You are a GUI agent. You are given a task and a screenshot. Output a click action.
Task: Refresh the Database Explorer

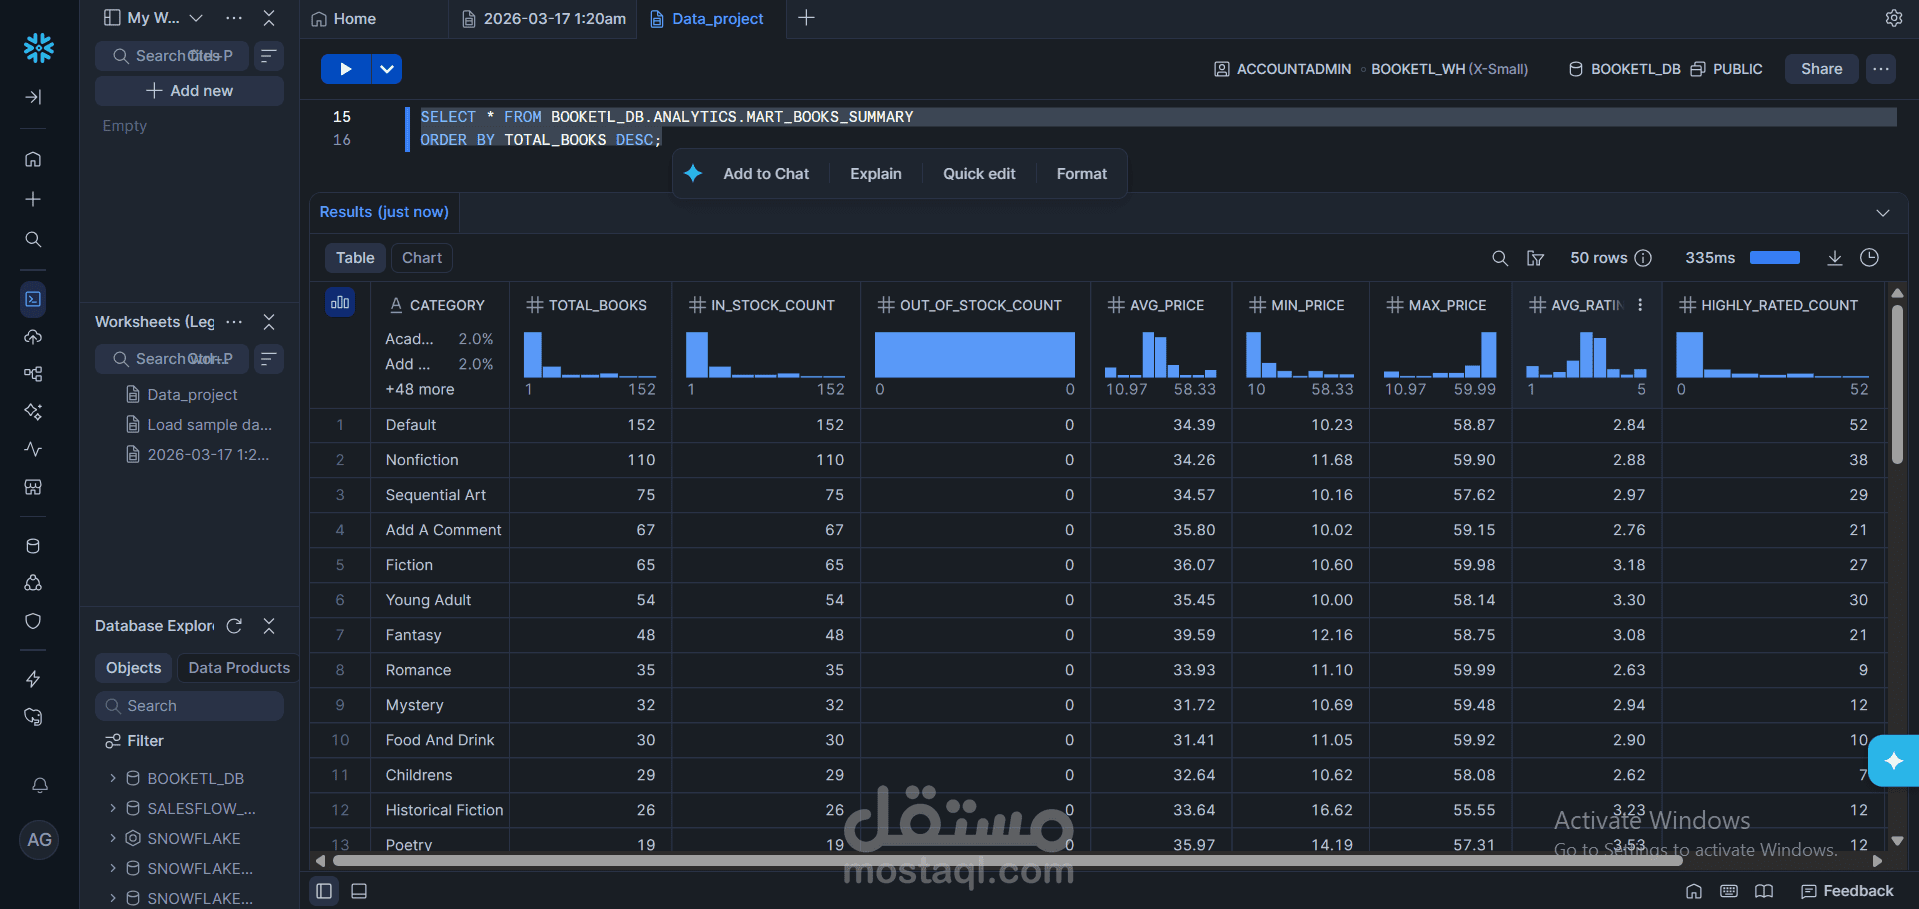pos(234,626)
